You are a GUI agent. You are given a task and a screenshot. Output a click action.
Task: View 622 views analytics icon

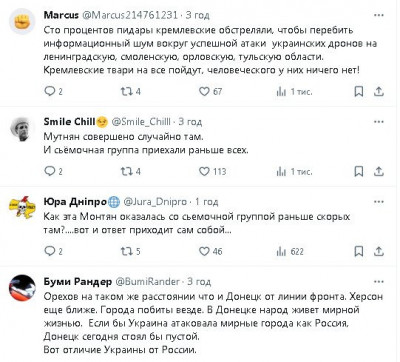pos(281,251)
